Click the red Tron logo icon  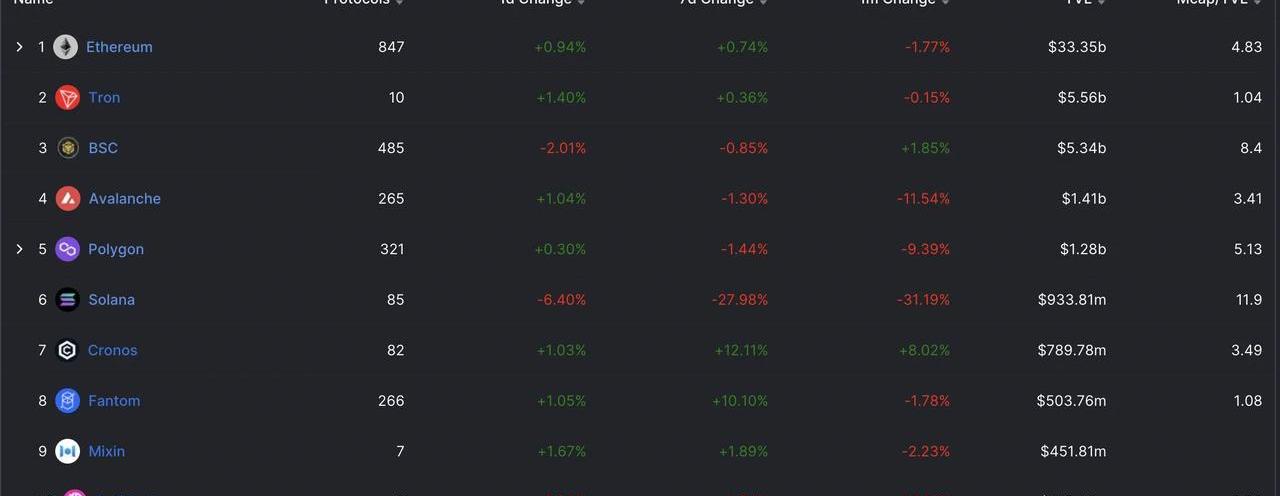coord(67,98)
